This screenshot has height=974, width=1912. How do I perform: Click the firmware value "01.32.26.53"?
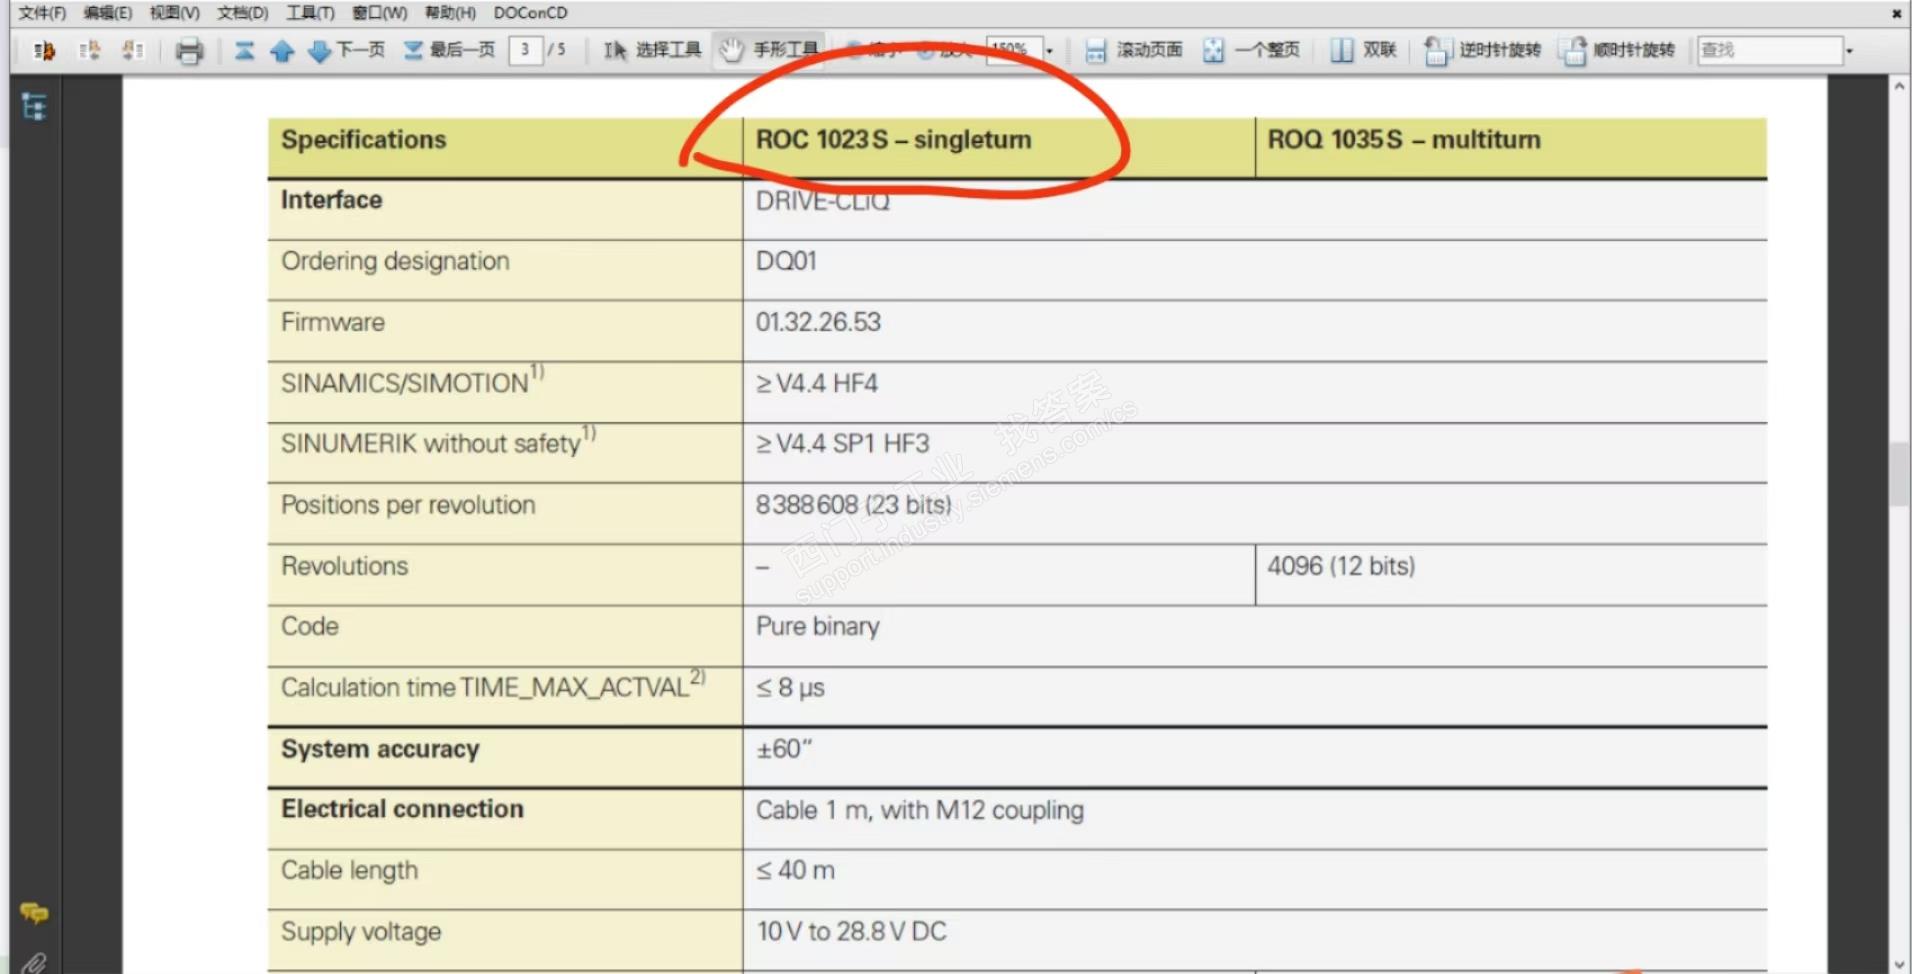[818, 322]
